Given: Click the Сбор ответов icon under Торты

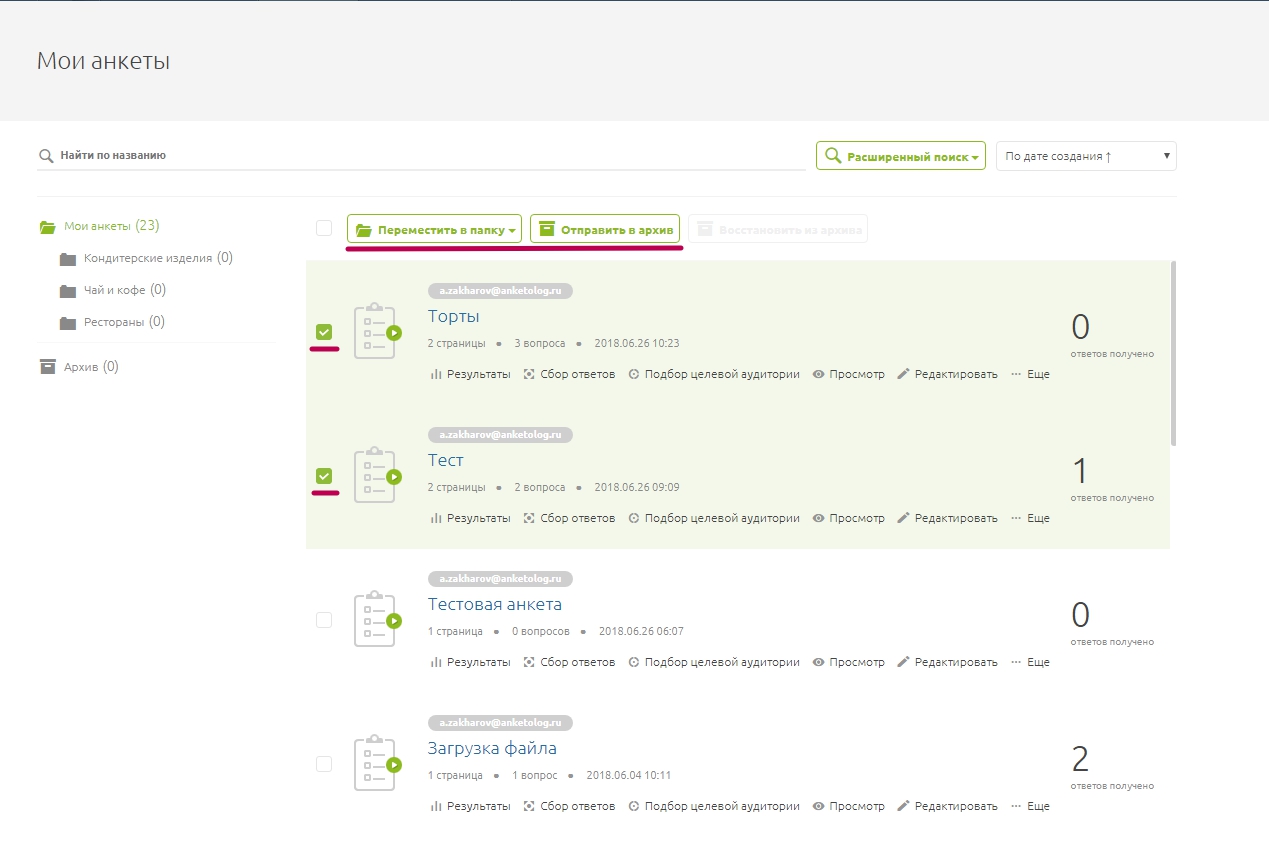Looking at the screenshot, I should [x=529, y=374].
